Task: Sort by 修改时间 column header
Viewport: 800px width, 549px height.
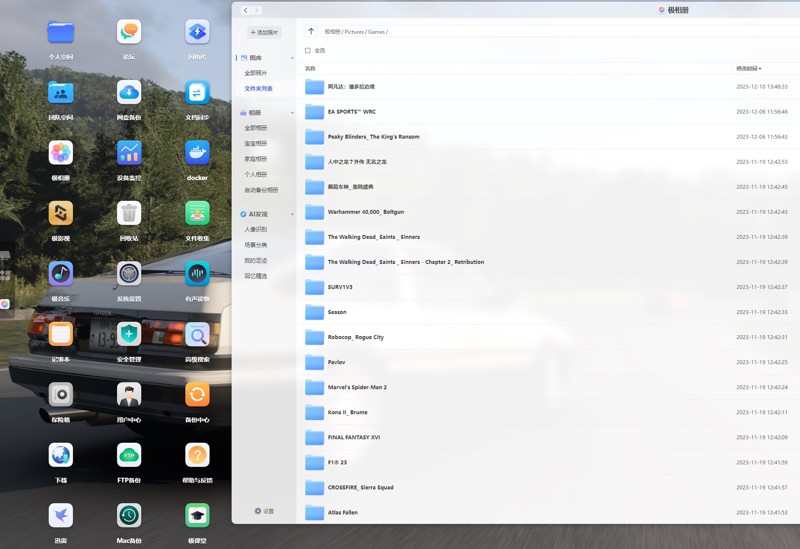Action: click(x=748, y=69)
